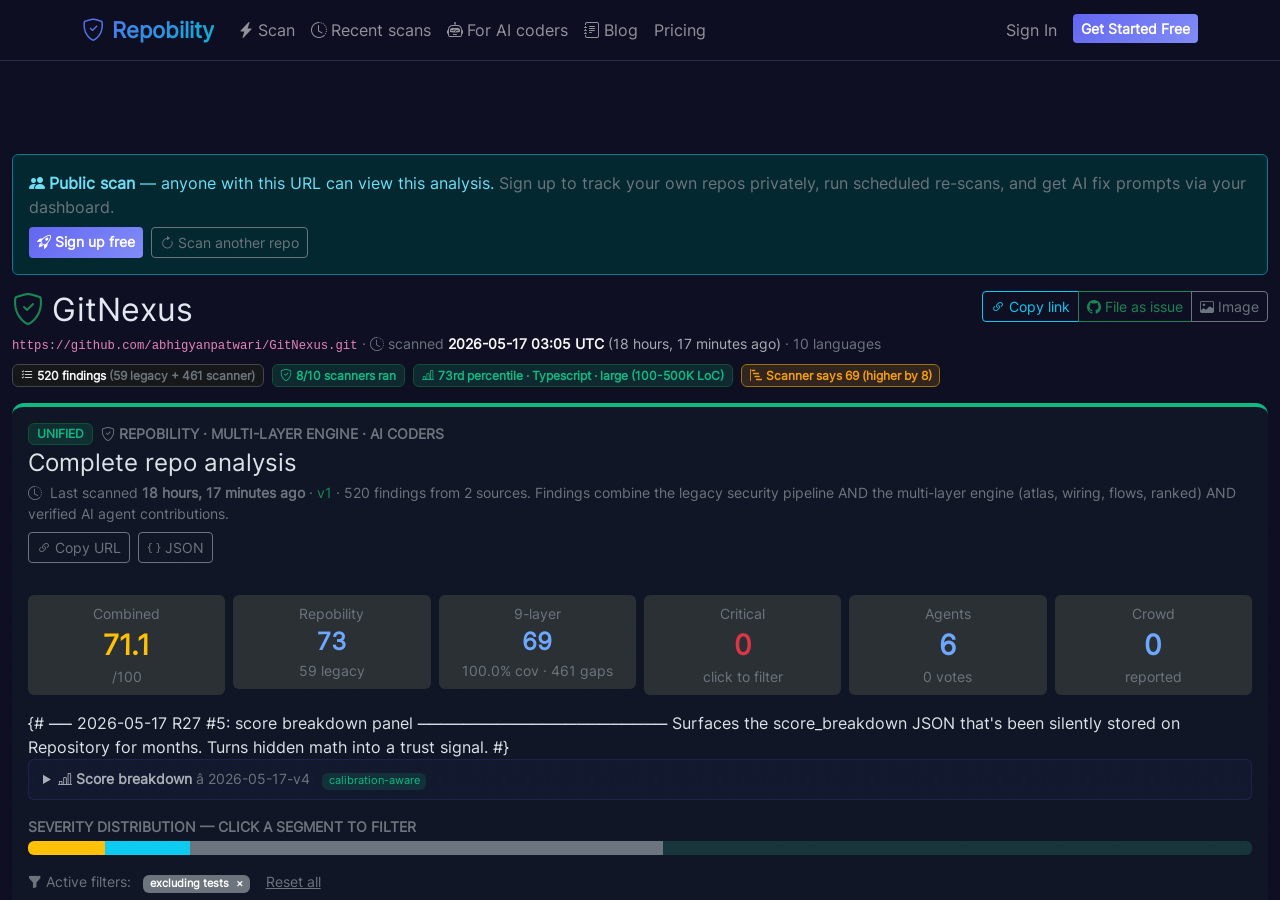Filter by cyan severity segment
Image resolution: width=1280 pixels, height=900 pixels.
[x=147, y=848]
